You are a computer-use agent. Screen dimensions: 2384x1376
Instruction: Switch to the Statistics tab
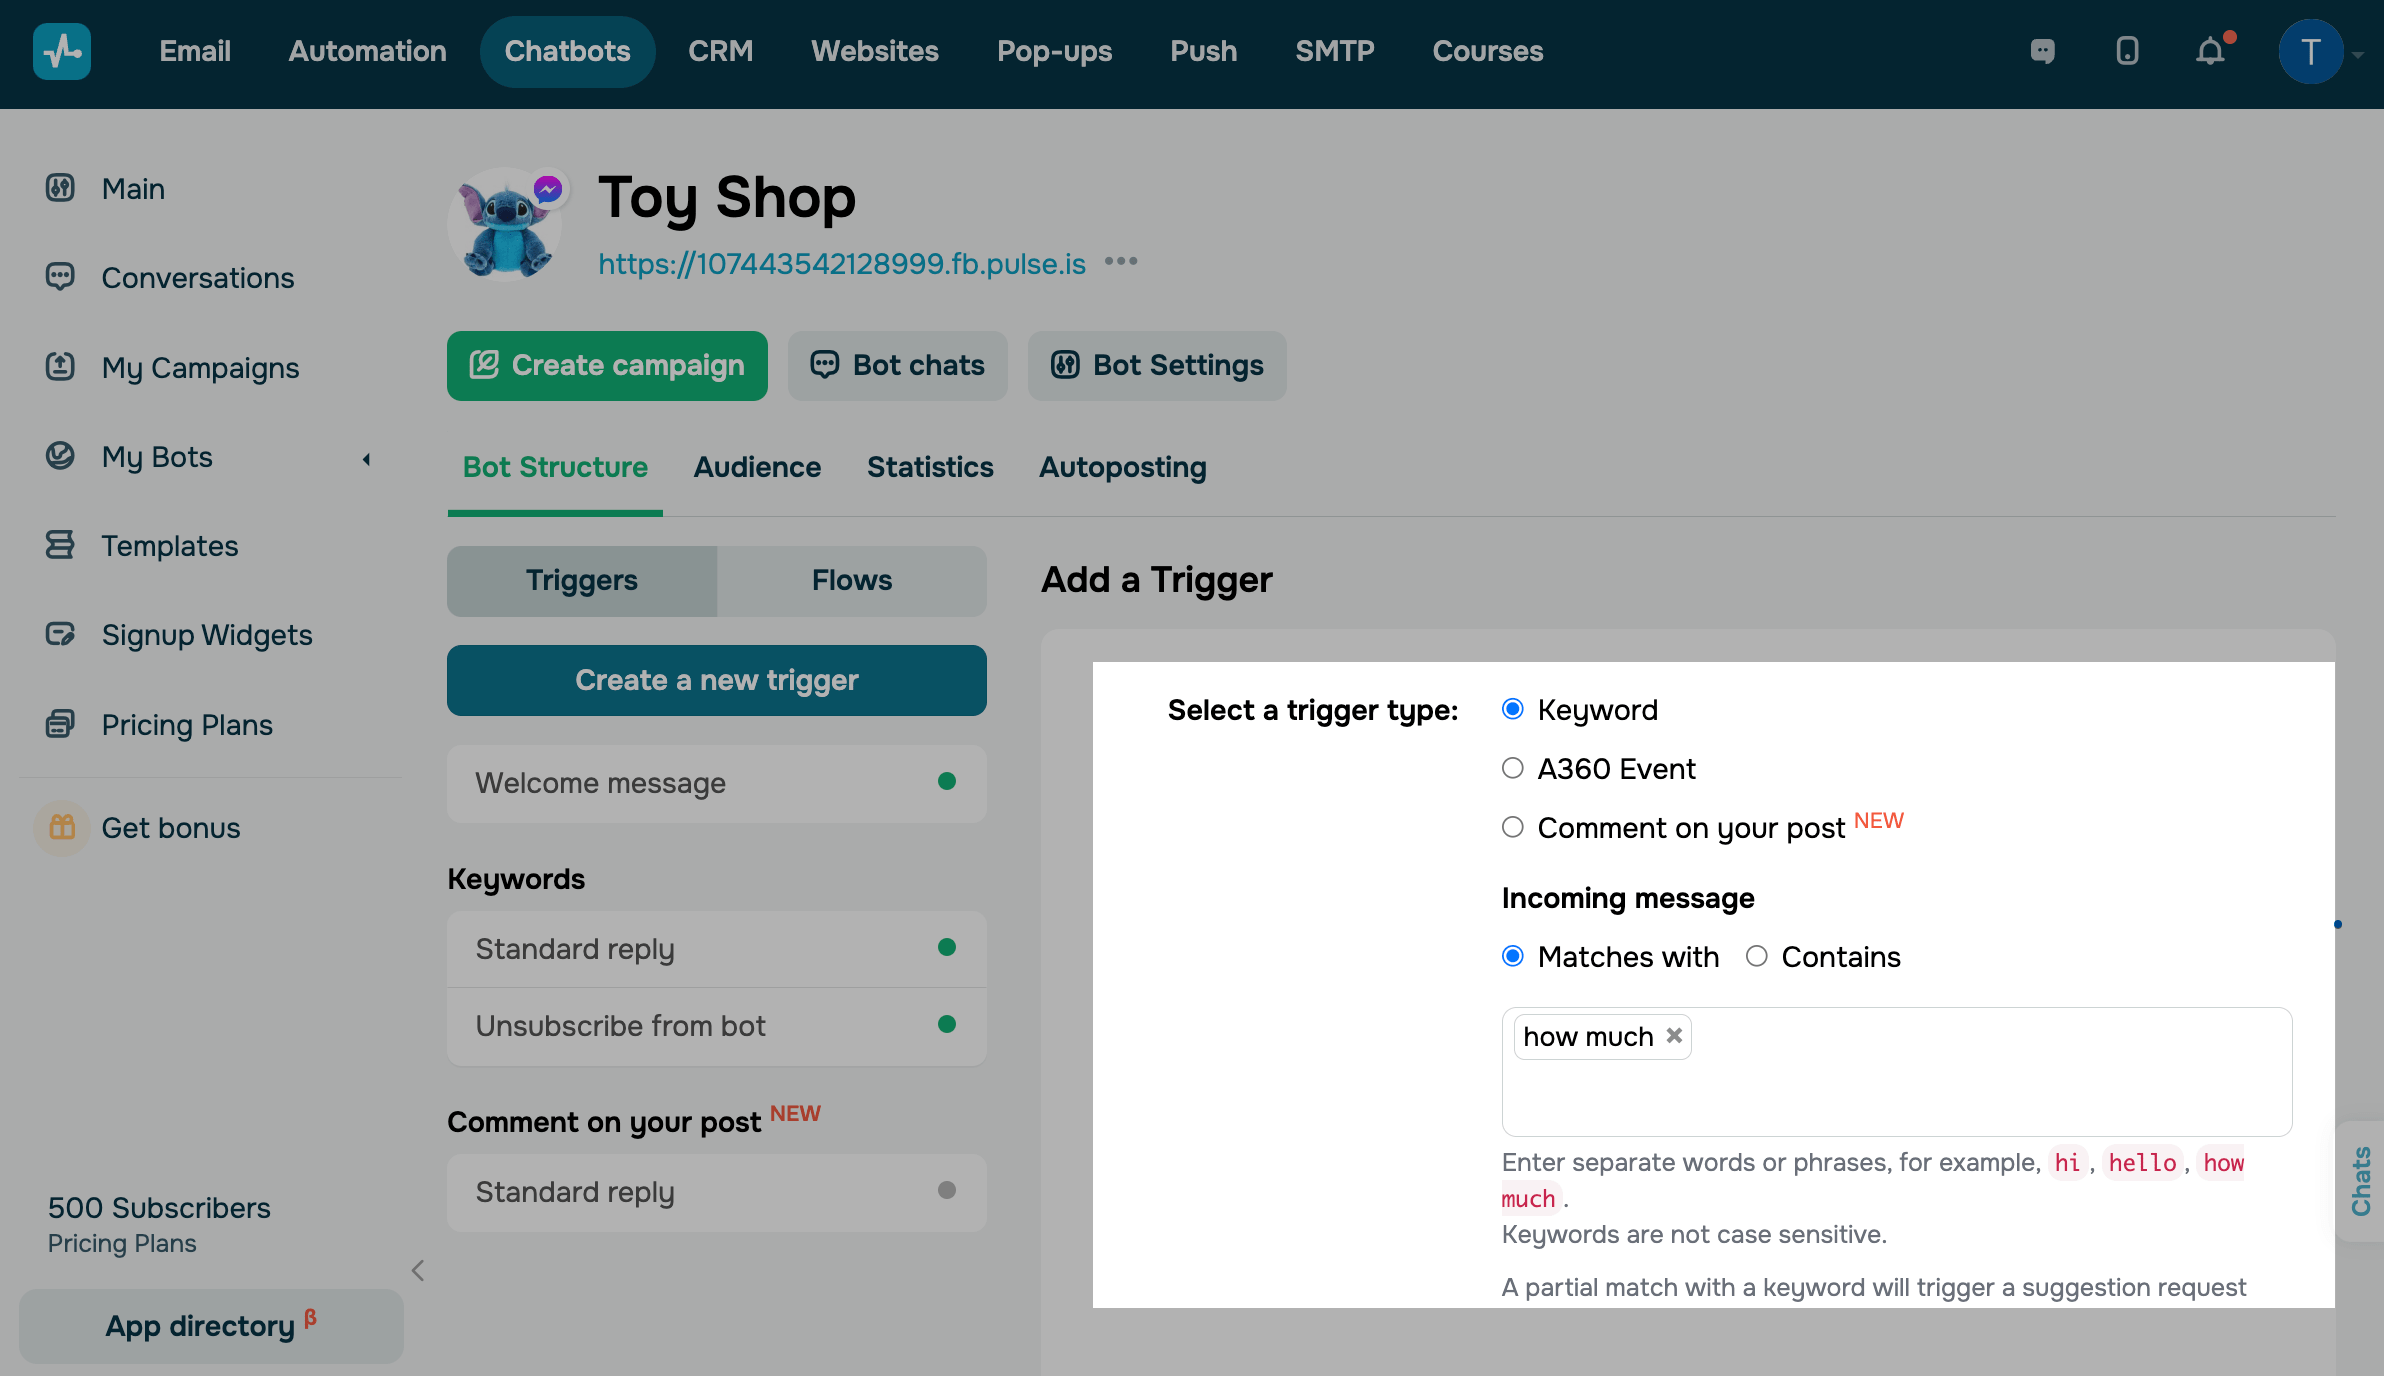coord(929,467)
